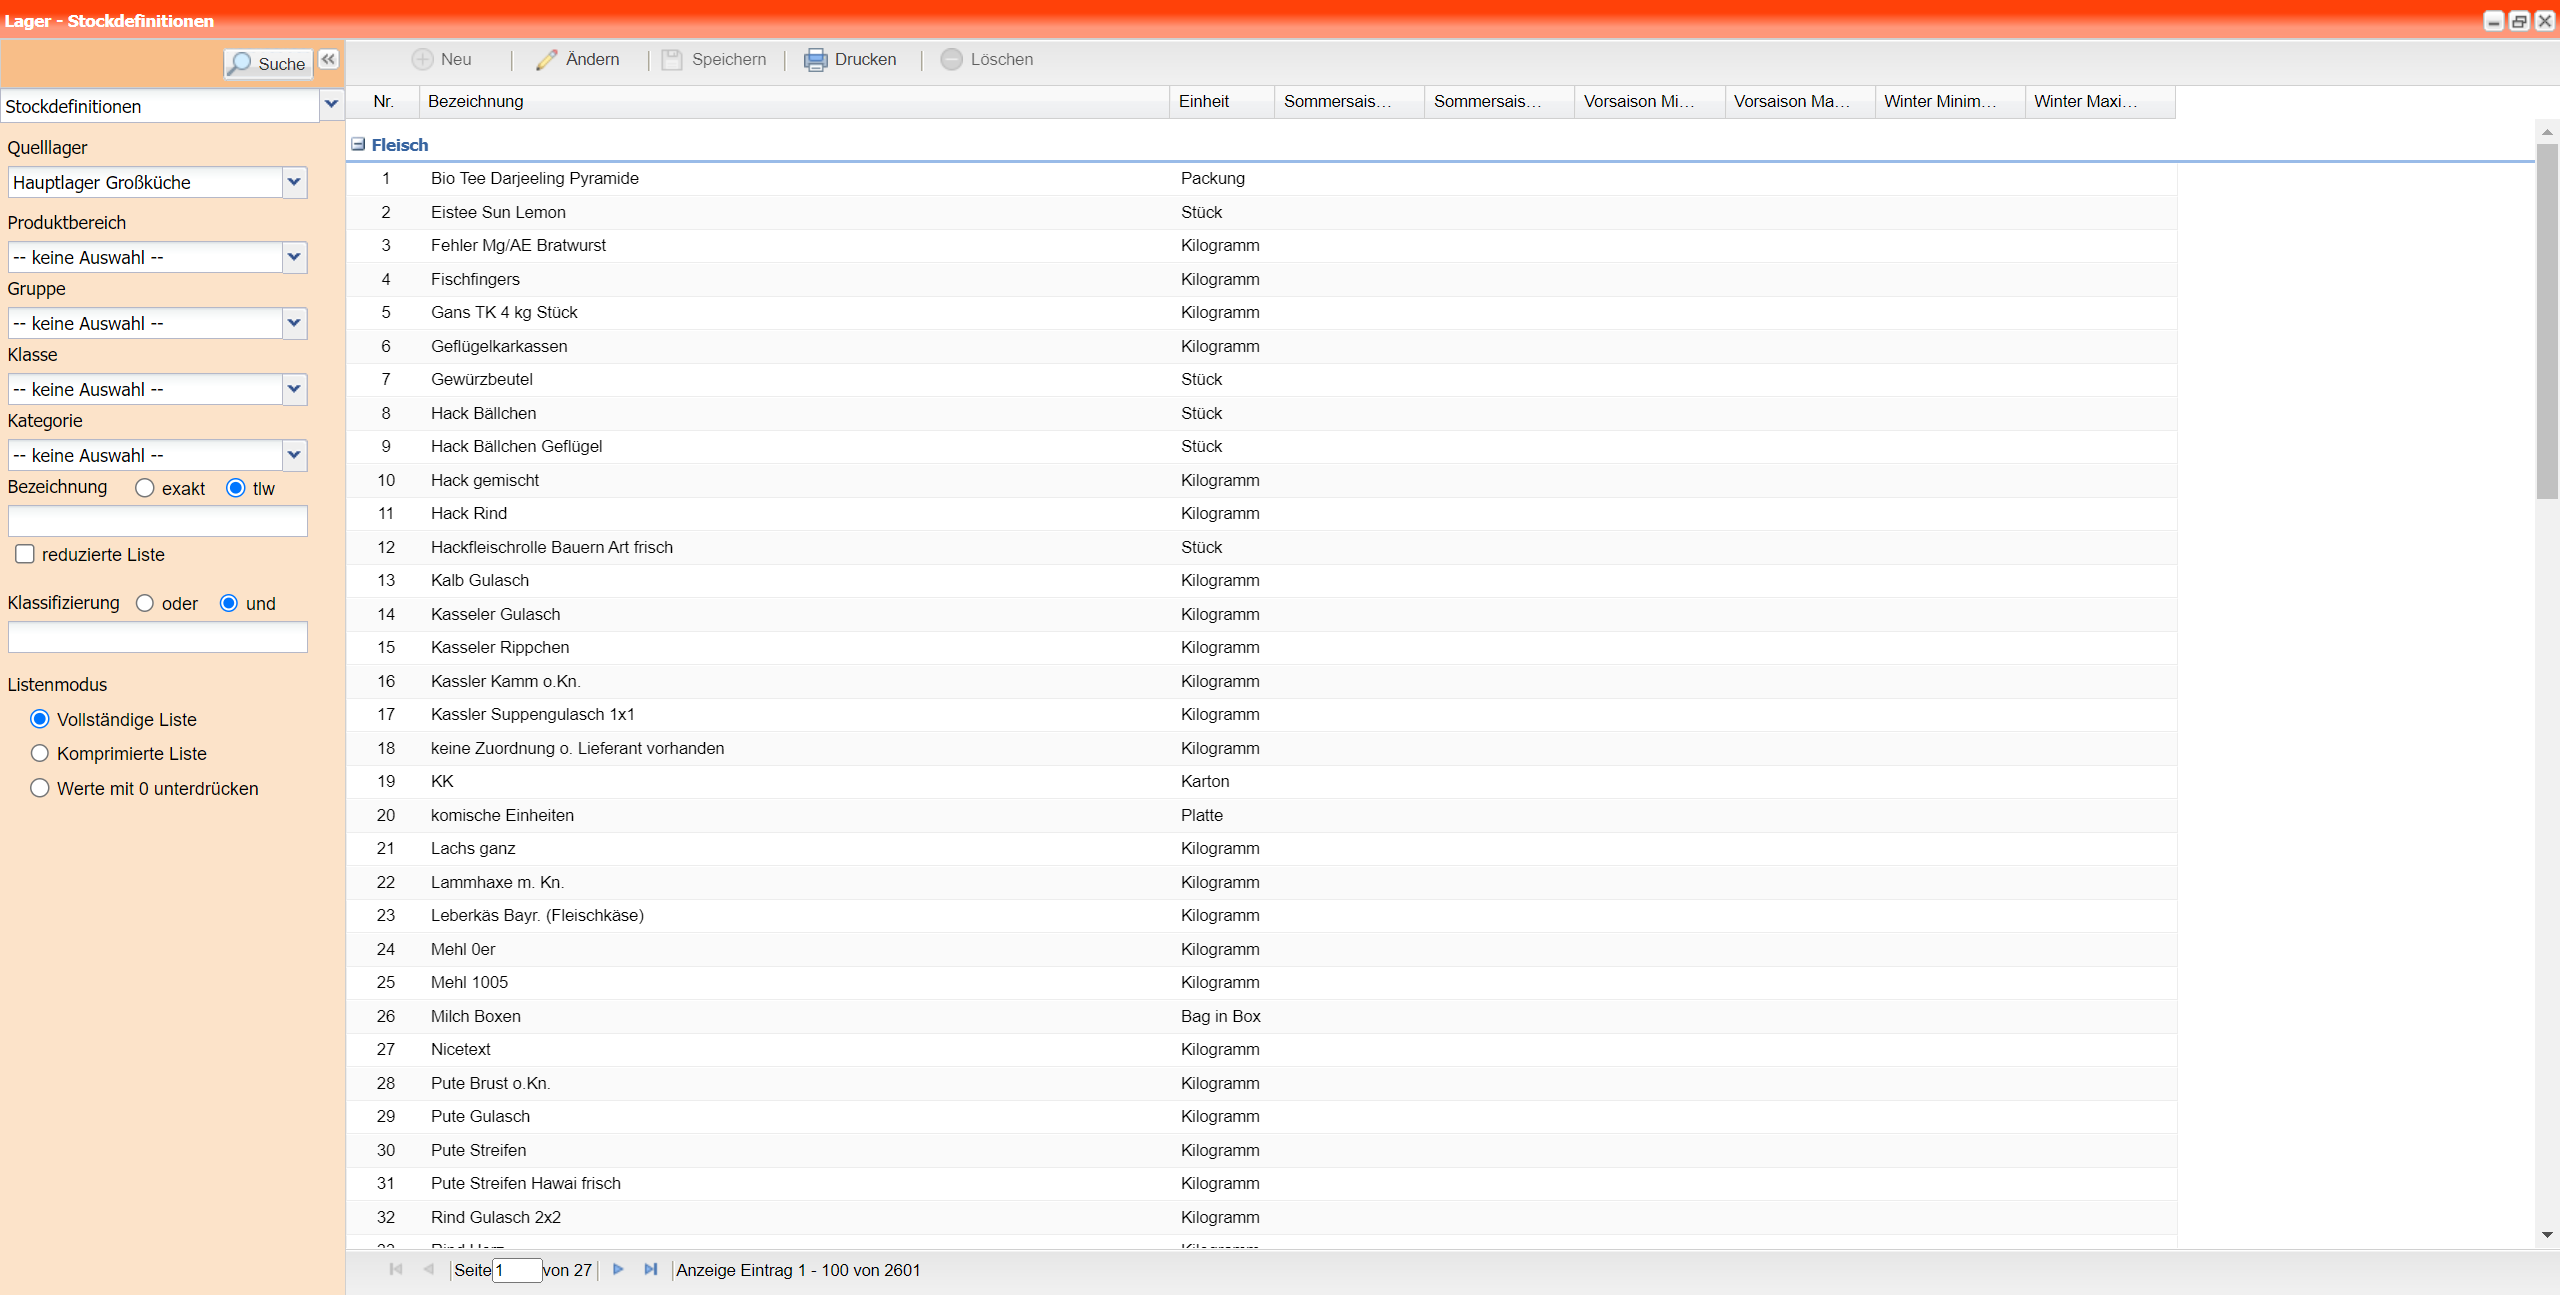The image size is (2560, 1295).
Task: Go to next page arrow in pager
Action: pos(618,1269)
